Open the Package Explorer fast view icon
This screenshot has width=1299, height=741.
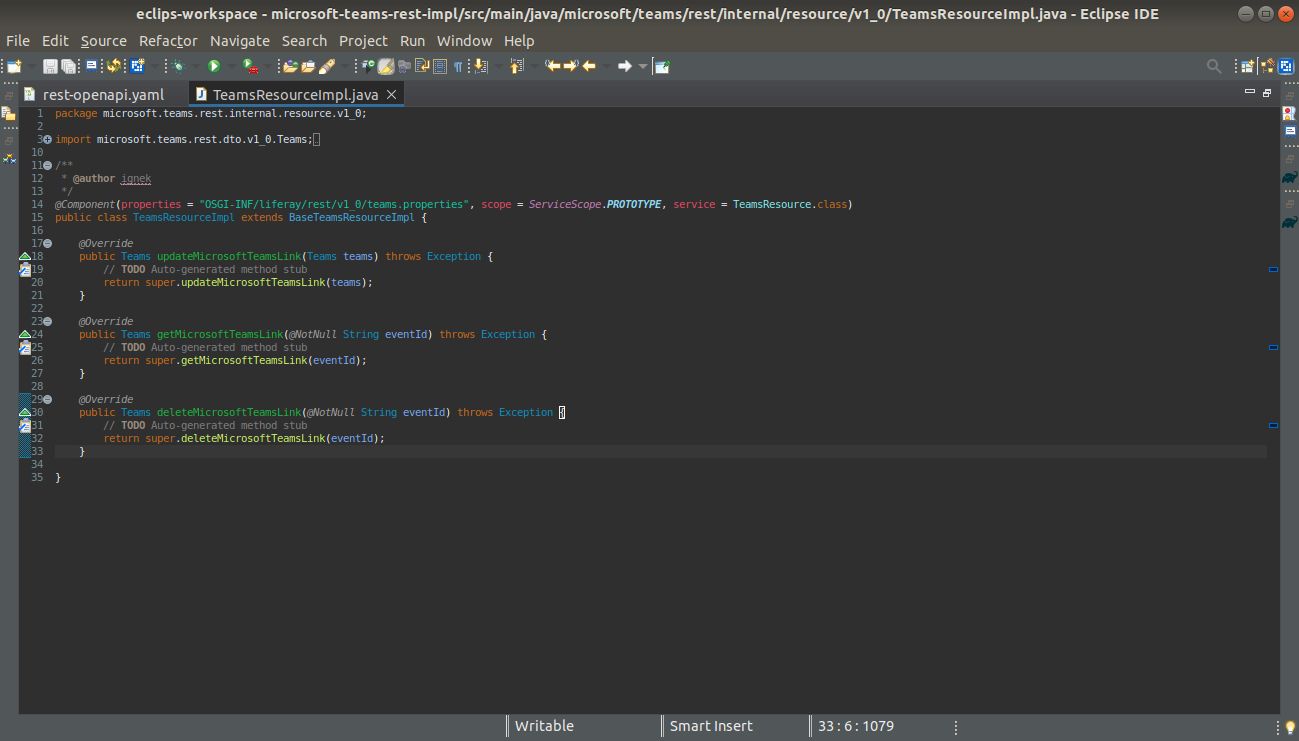click(8, 114)
